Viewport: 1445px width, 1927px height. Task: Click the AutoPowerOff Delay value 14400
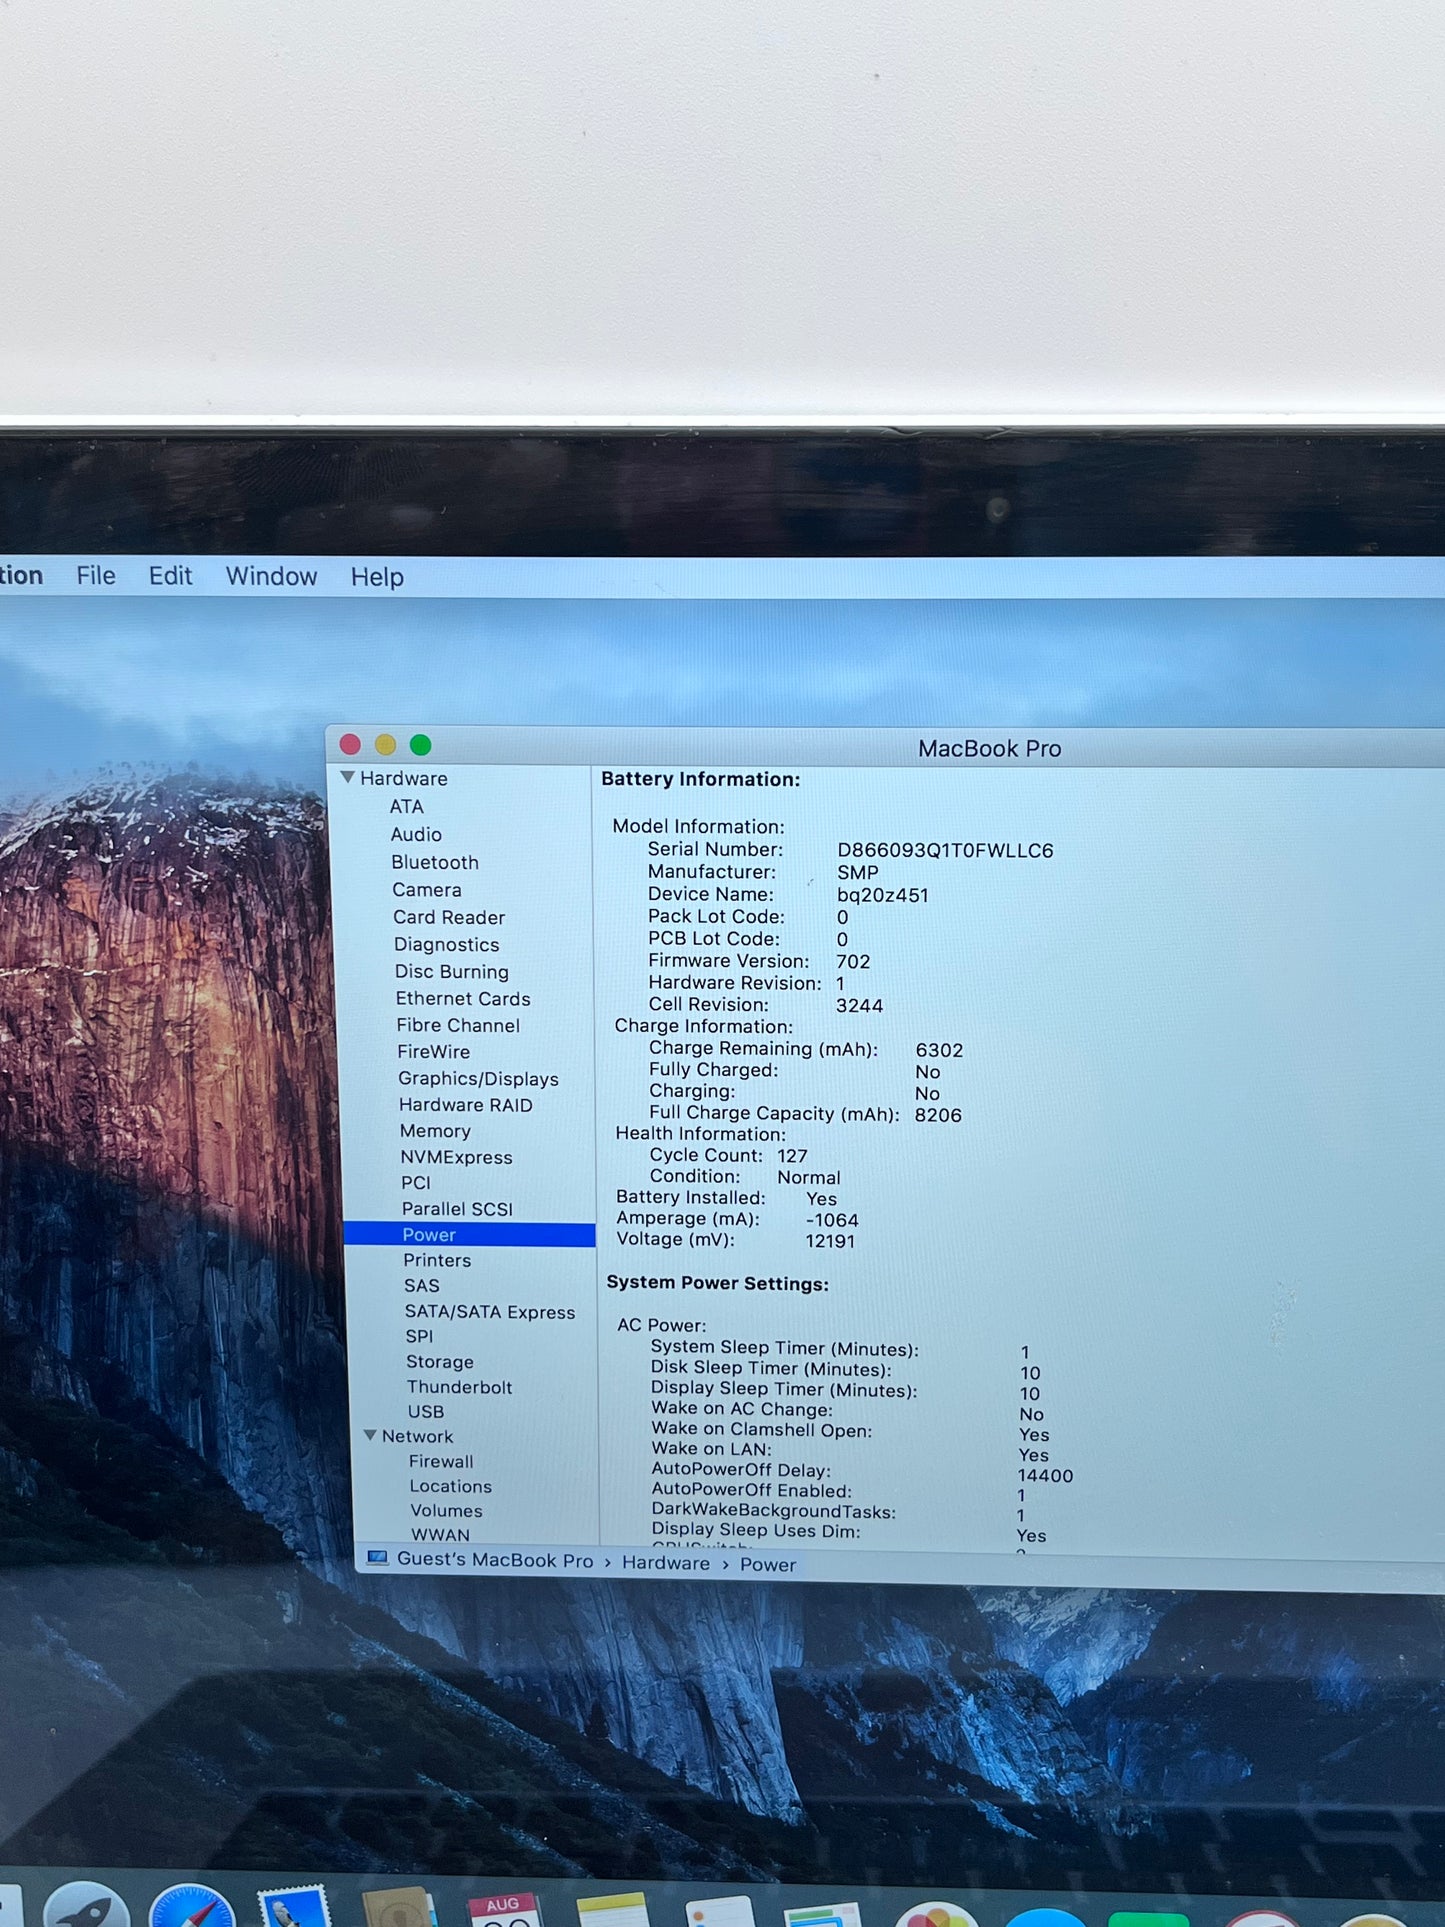pyautogui.click(x=1045, y=1475)
